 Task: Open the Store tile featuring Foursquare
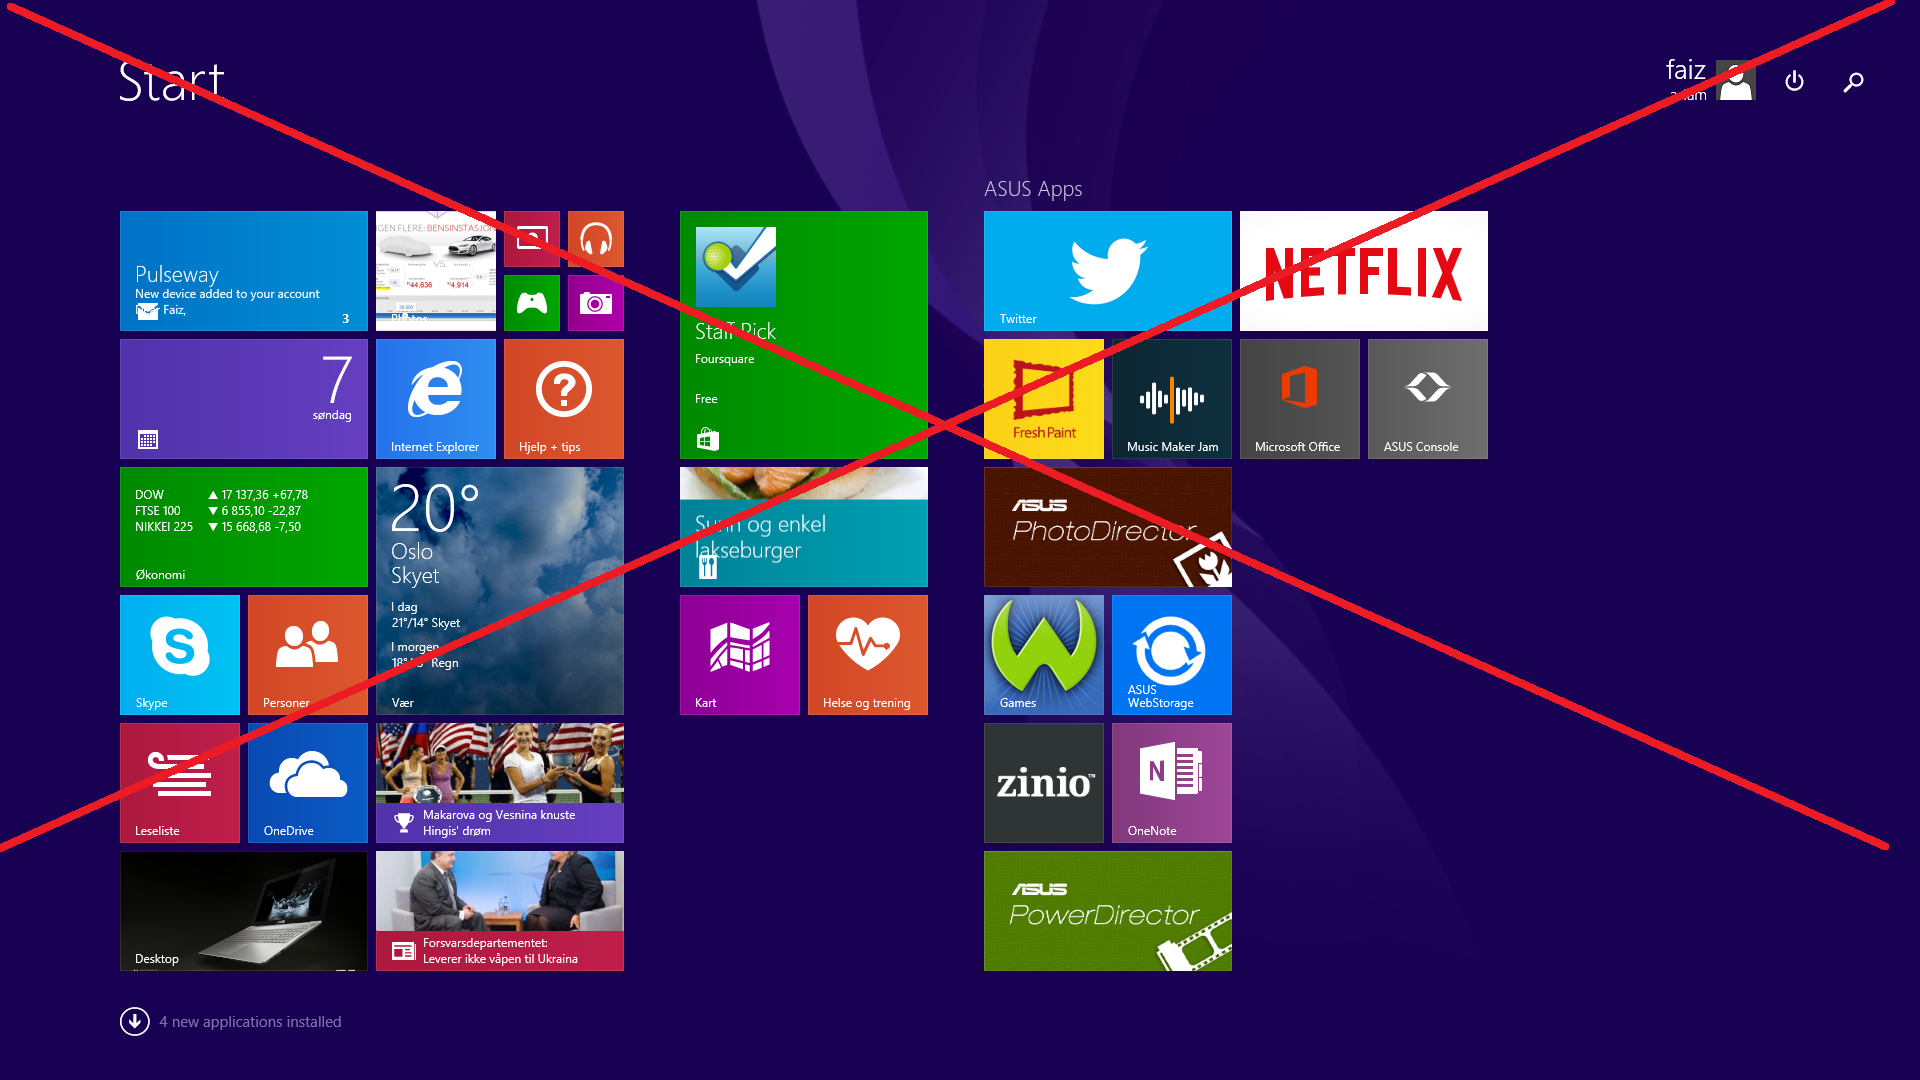pyautogui.click(x=804, y=335)
